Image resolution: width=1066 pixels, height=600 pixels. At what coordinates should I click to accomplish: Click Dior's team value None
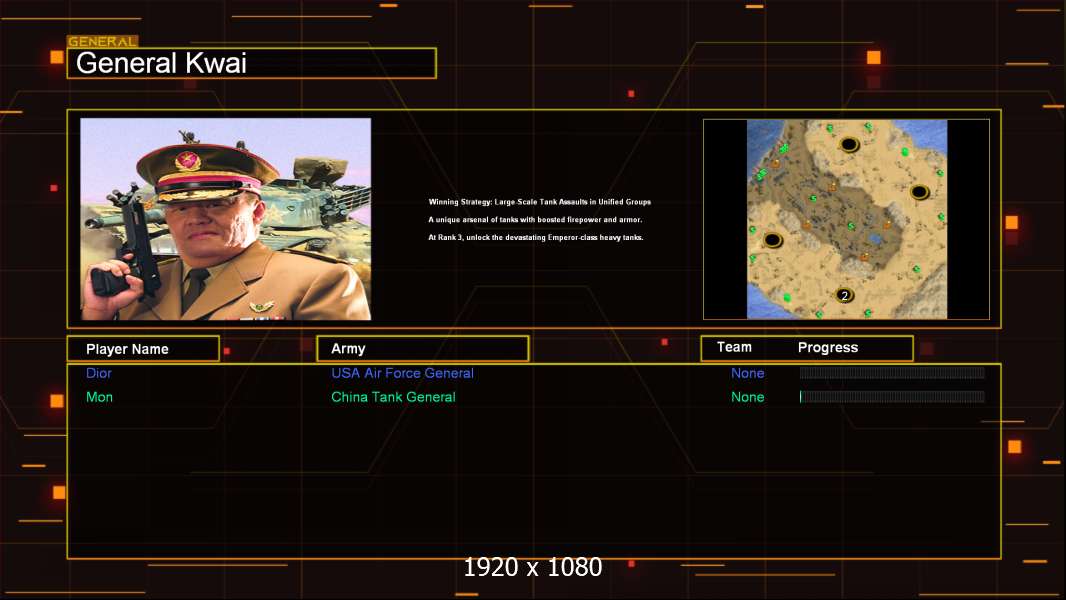[747, 373]
